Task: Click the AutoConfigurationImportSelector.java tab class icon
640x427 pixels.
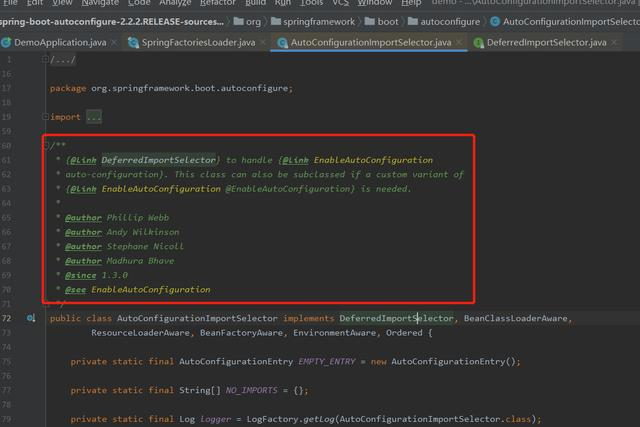Action: (x=282, y=42)
